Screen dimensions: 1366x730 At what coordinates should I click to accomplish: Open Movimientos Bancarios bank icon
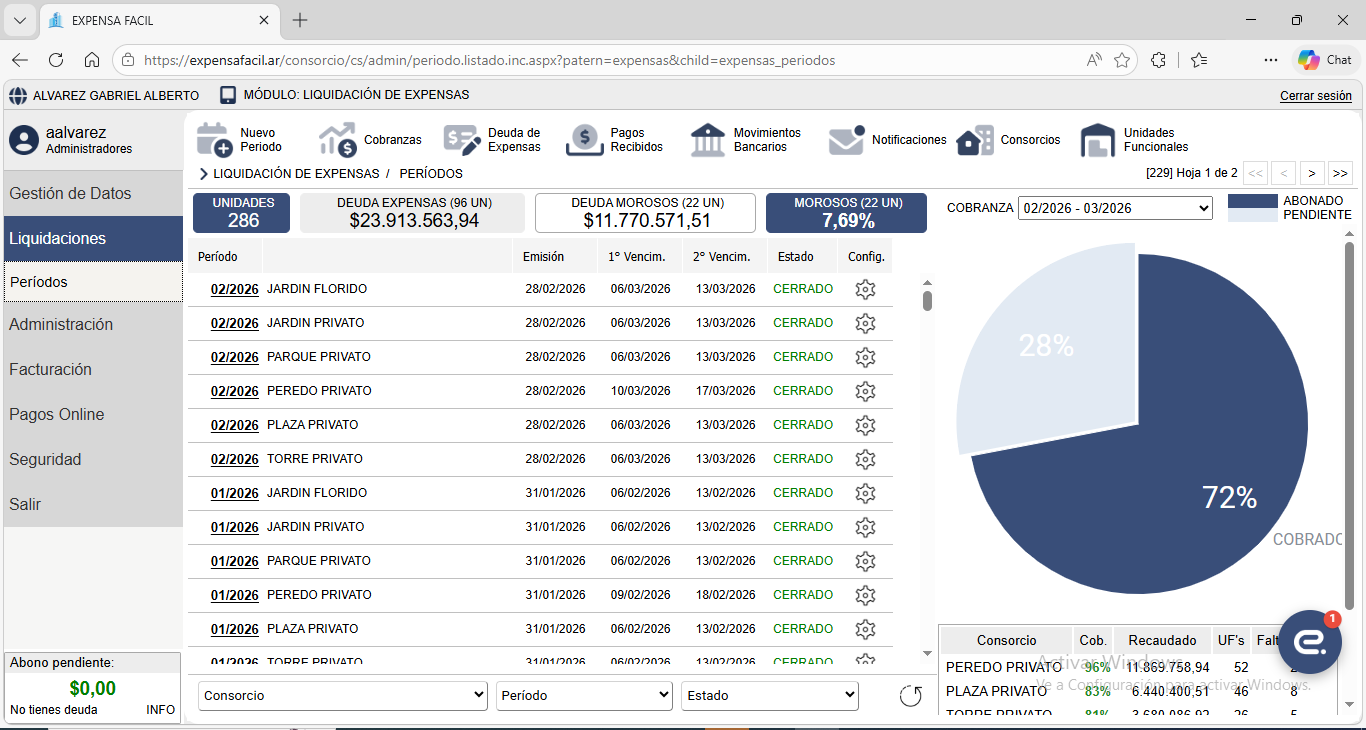pyautogui.click(x=708, y=140)
